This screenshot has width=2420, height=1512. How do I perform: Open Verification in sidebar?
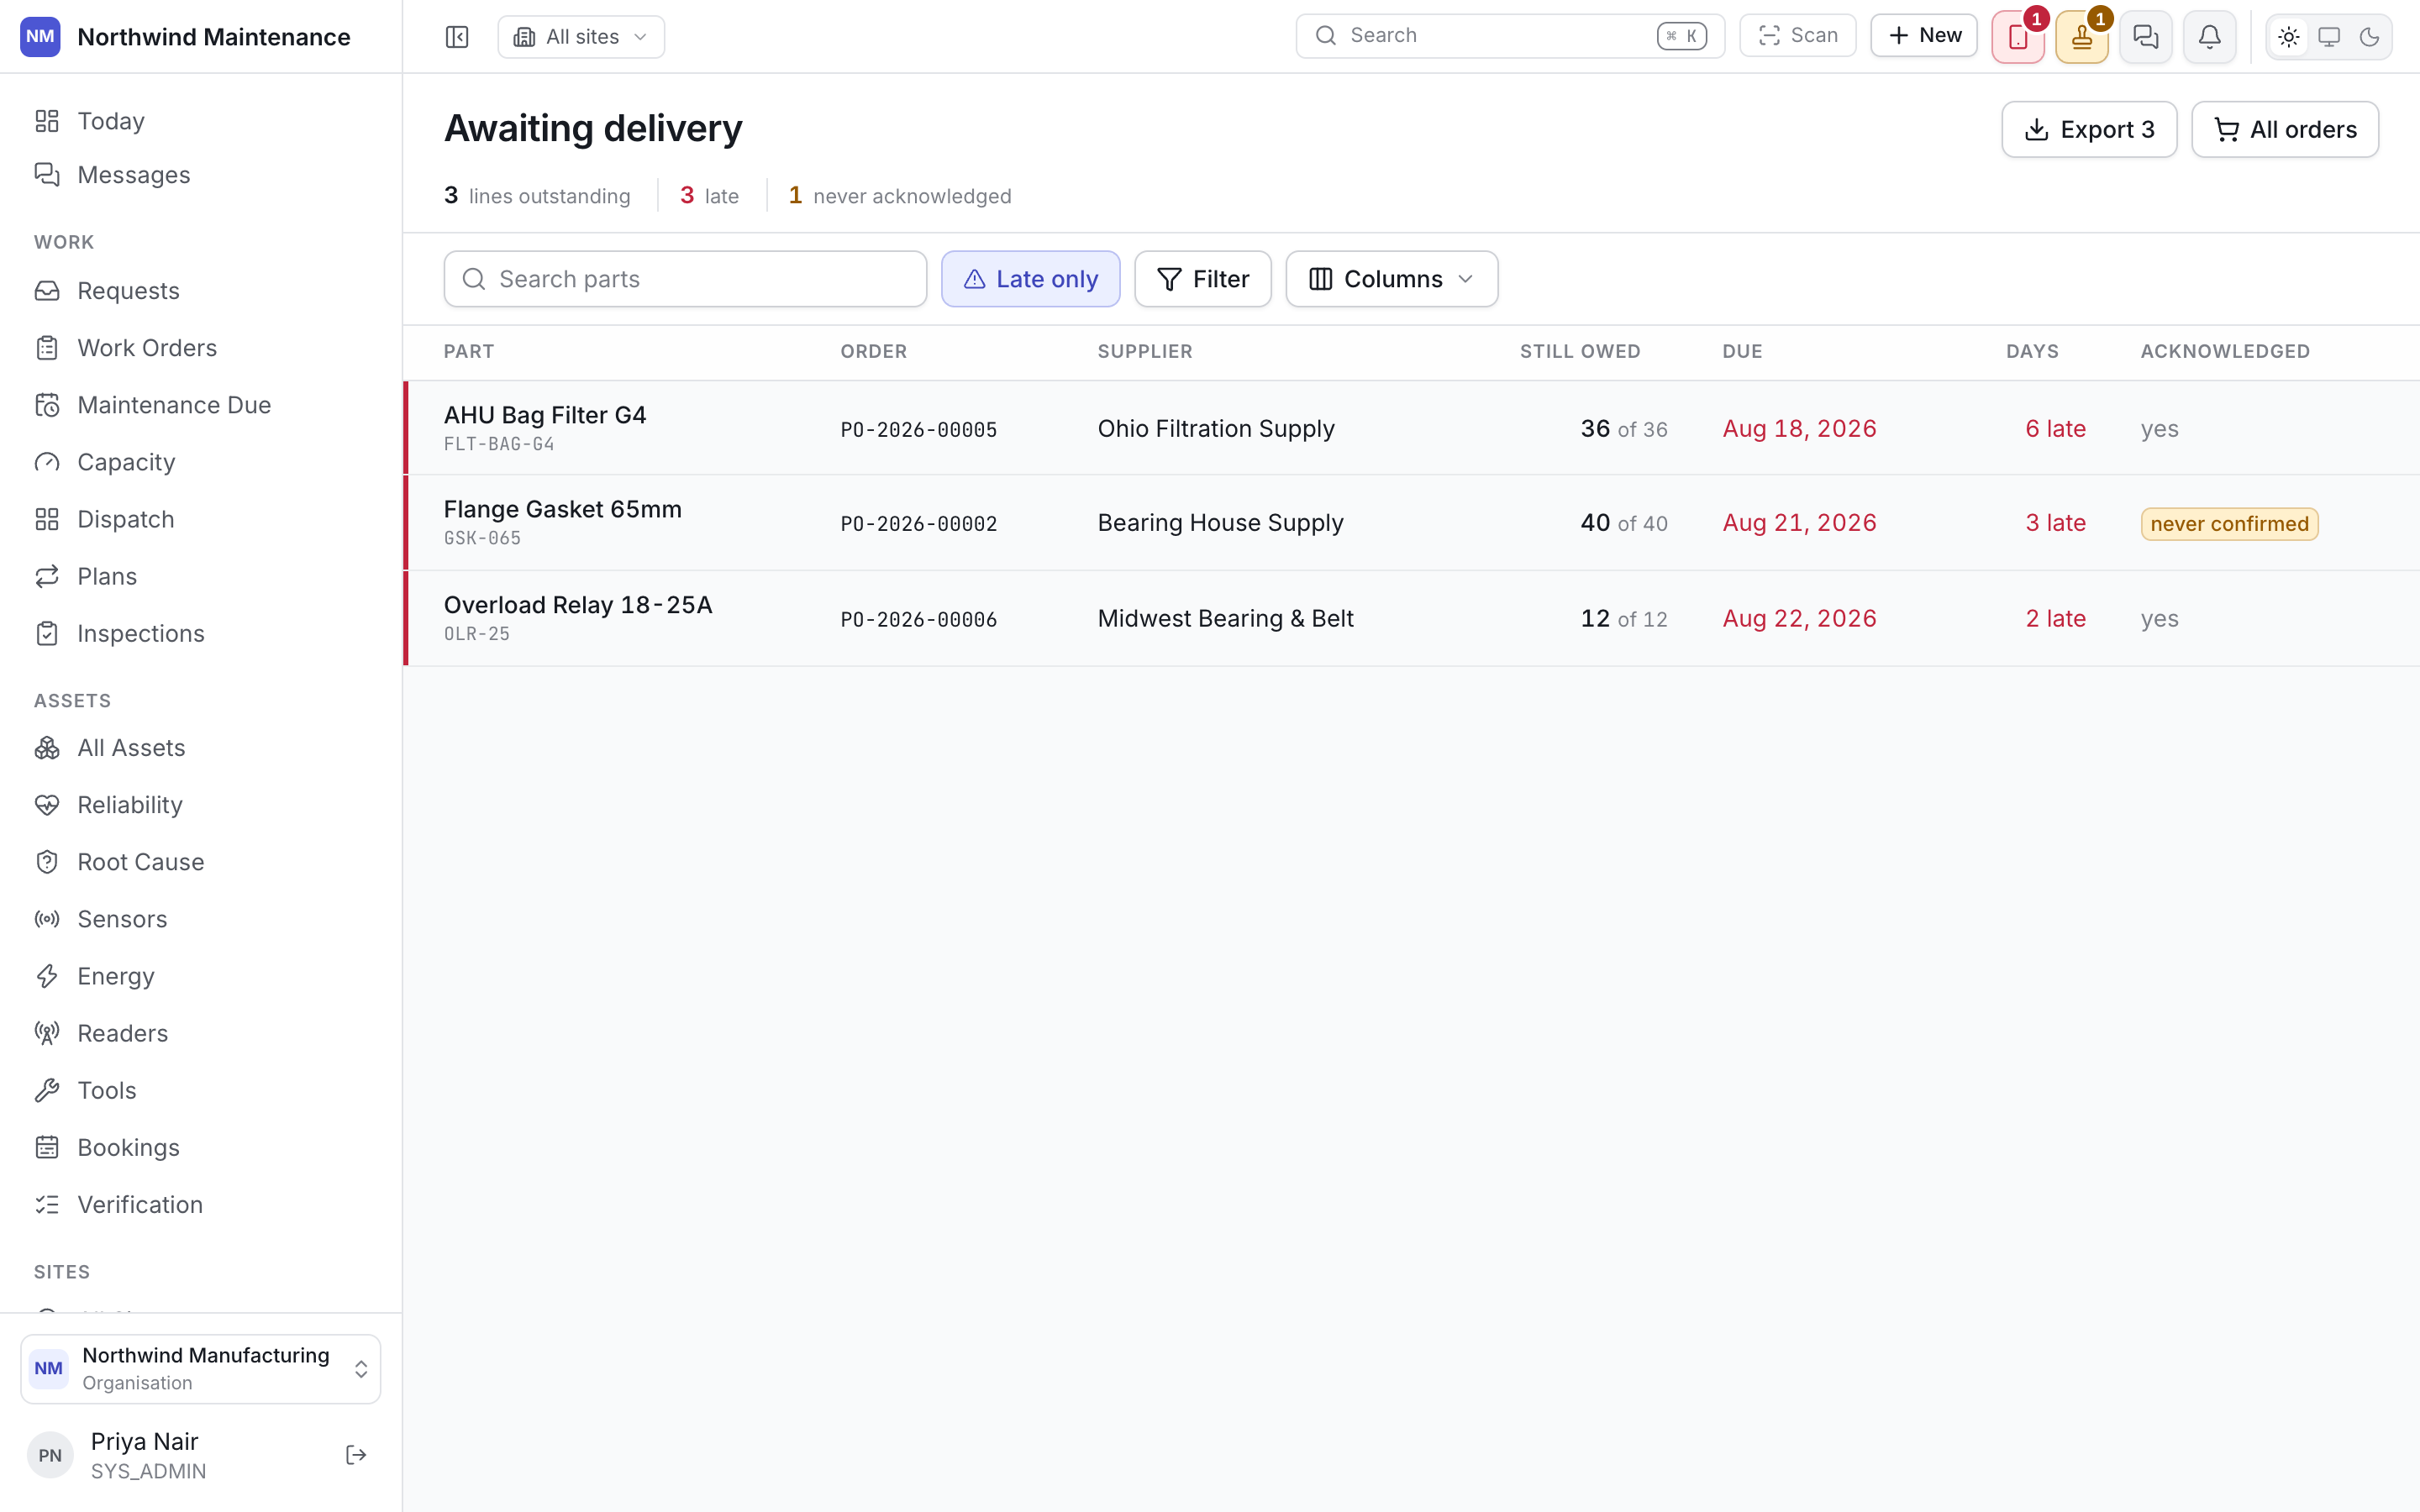click(201, 1204)
